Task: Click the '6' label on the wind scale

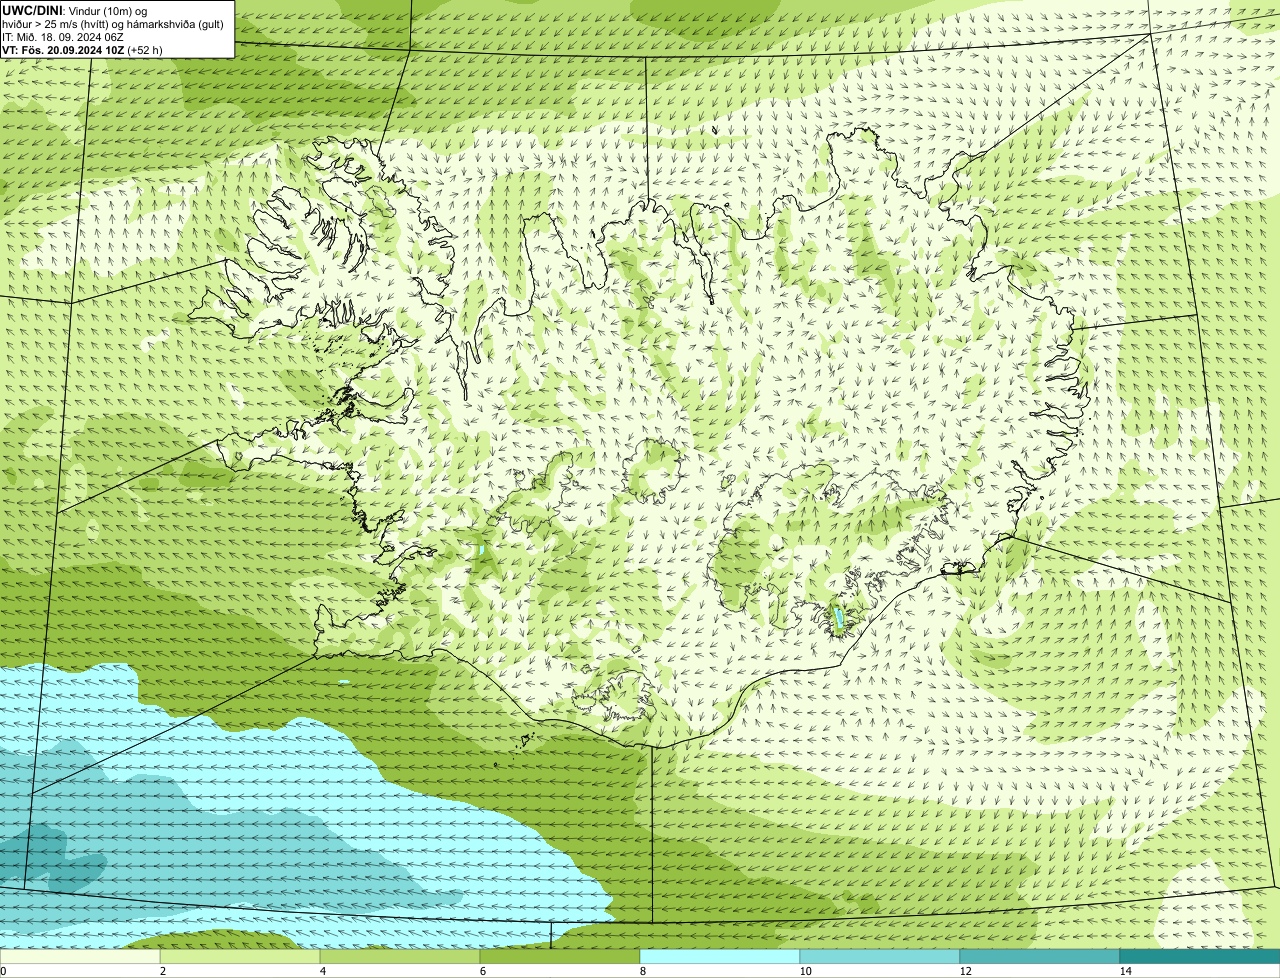Action: pos(482,971)
